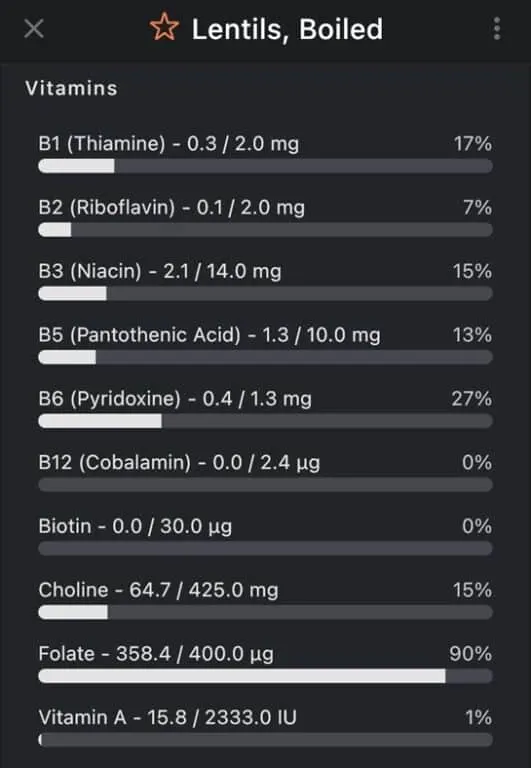Close the Lentils, Boiled food details
This screenshot has height=768, width=531.
pyautogui.click(x=34, y=28)
